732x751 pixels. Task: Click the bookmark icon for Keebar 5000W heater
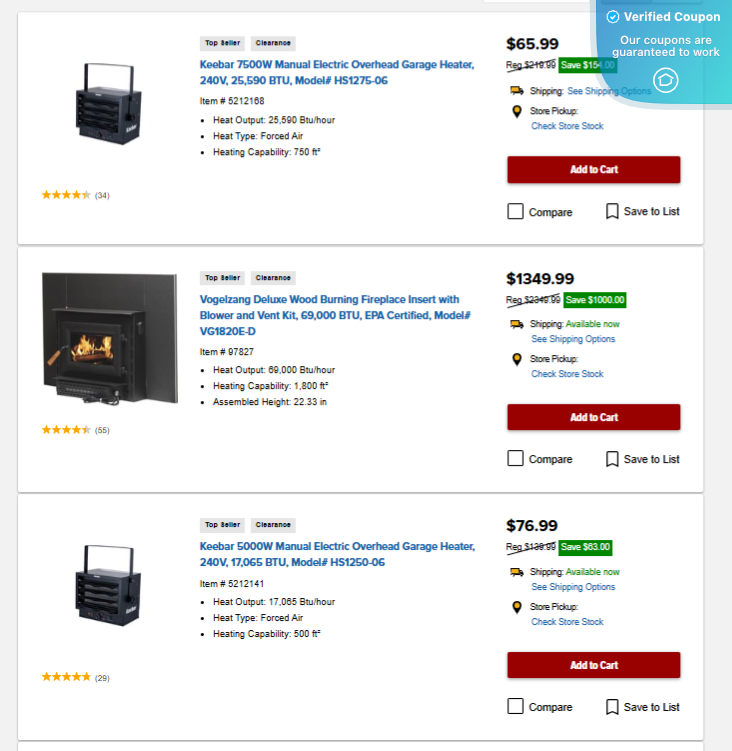click(x=612, y=707)
